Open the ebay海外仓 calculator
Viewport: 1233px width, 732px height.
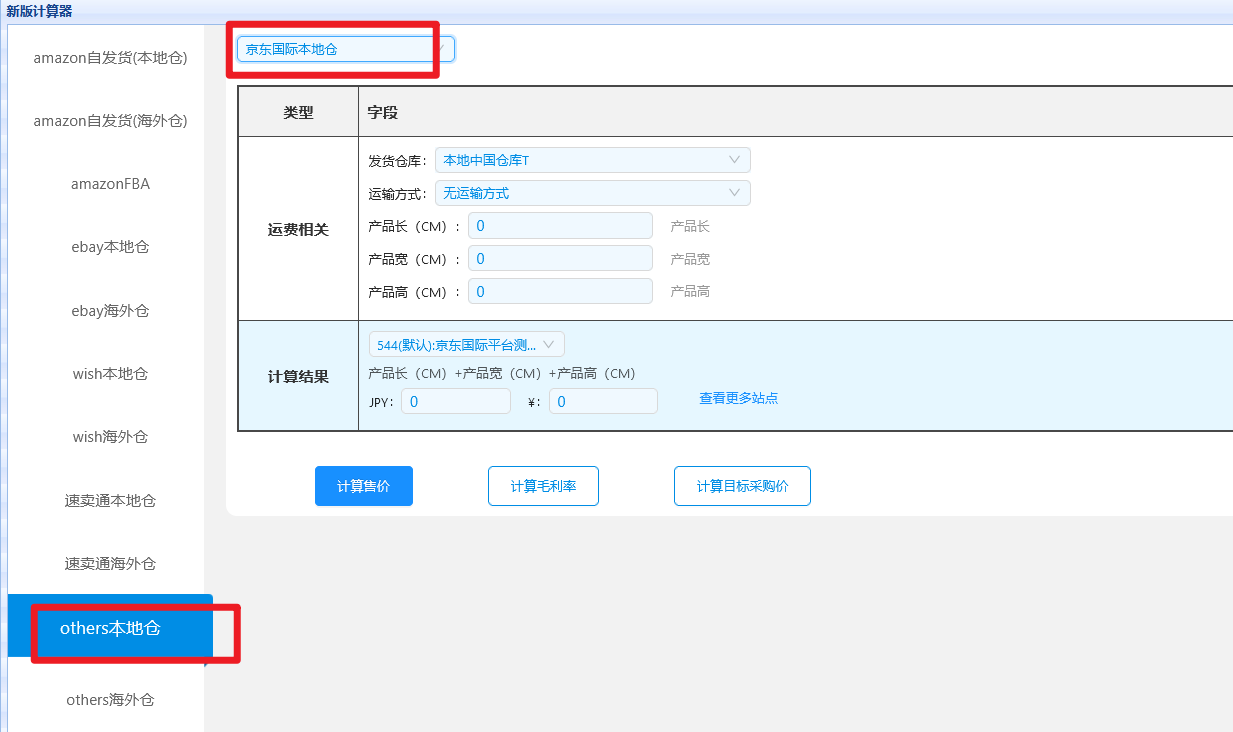[x=110, y=311]
